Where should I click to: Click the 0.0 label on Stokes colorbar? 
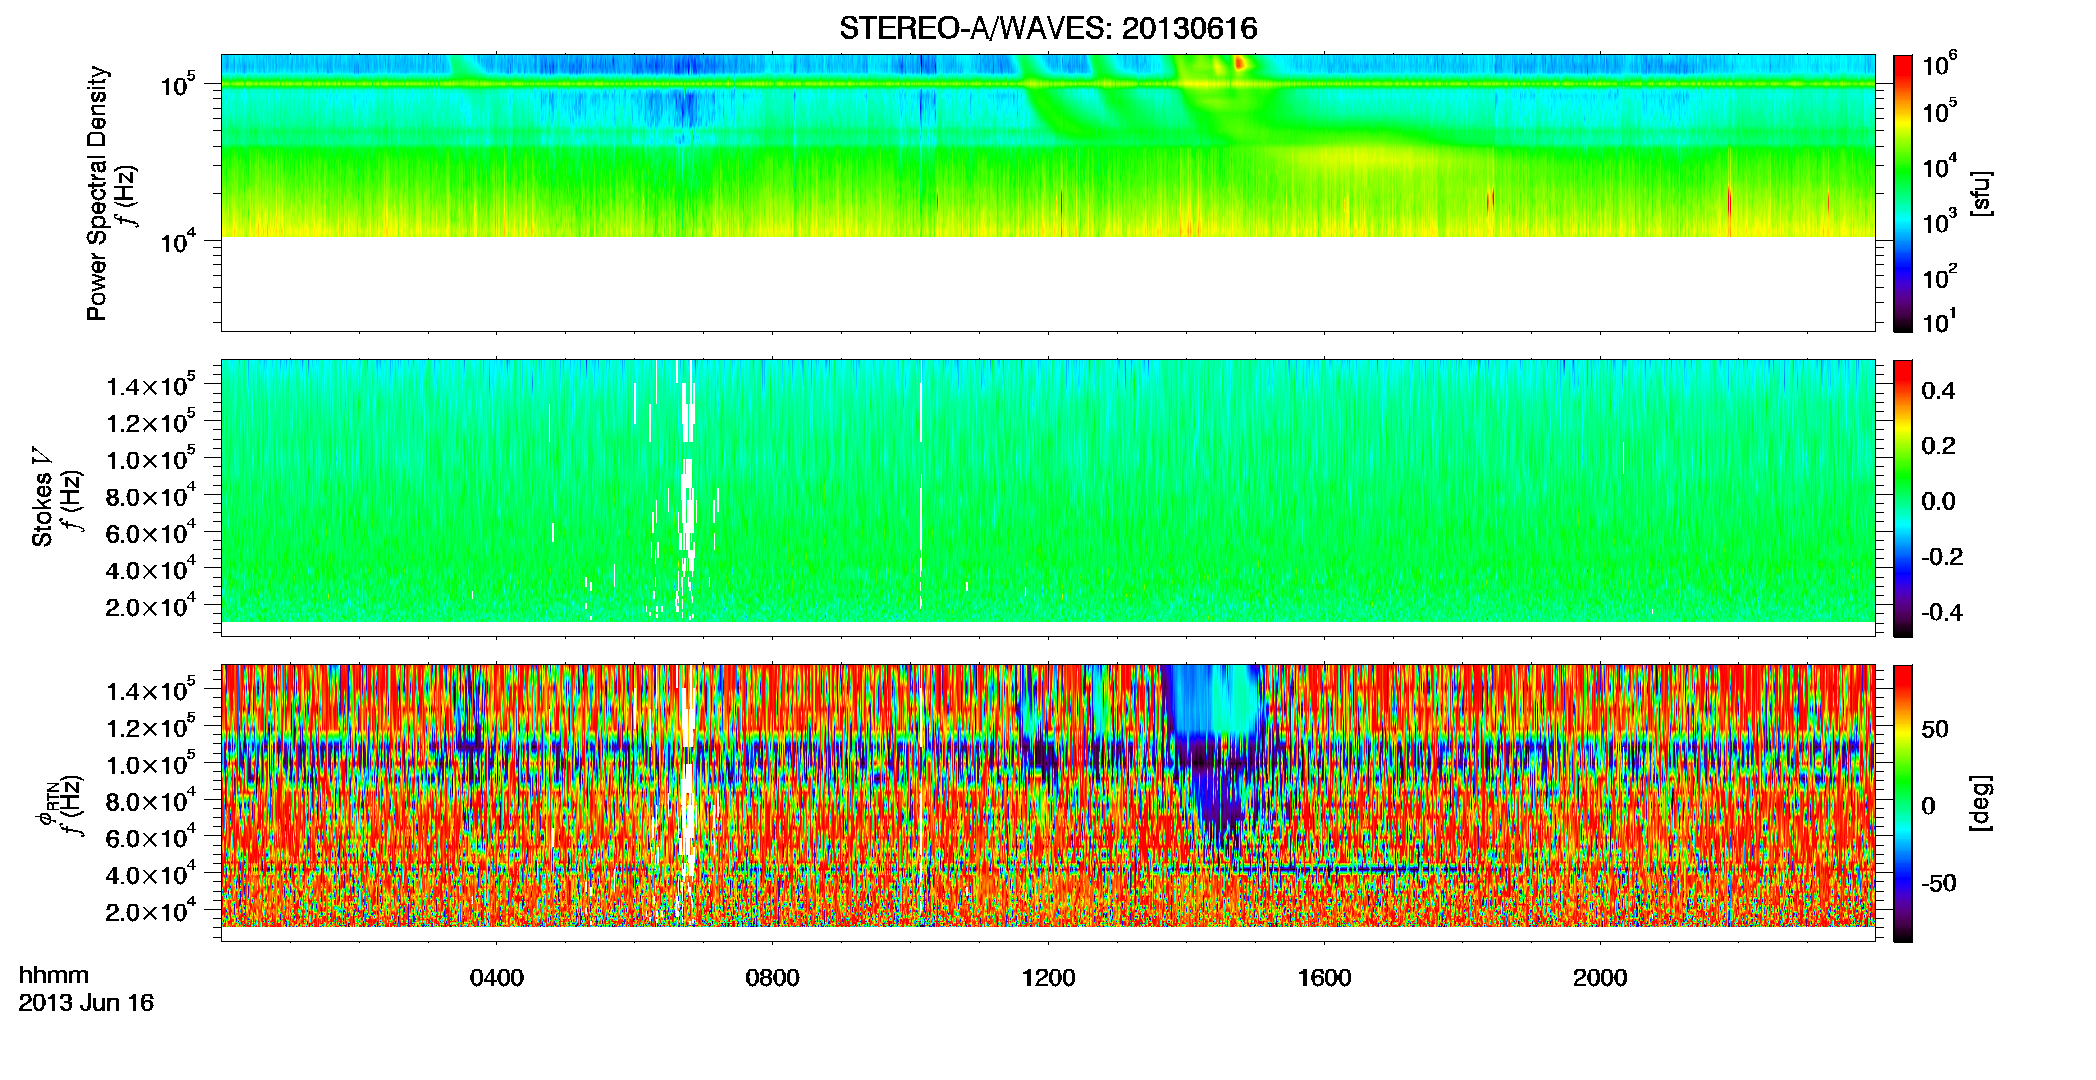1939,502
